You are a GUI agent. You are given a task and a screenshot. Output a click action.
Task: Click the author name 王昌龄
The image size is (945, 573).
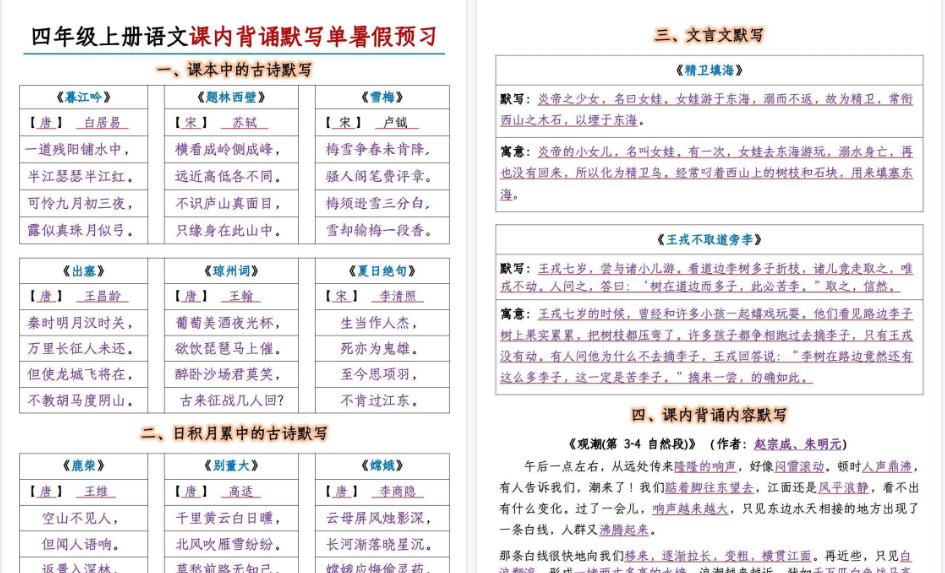coord(102,296)
